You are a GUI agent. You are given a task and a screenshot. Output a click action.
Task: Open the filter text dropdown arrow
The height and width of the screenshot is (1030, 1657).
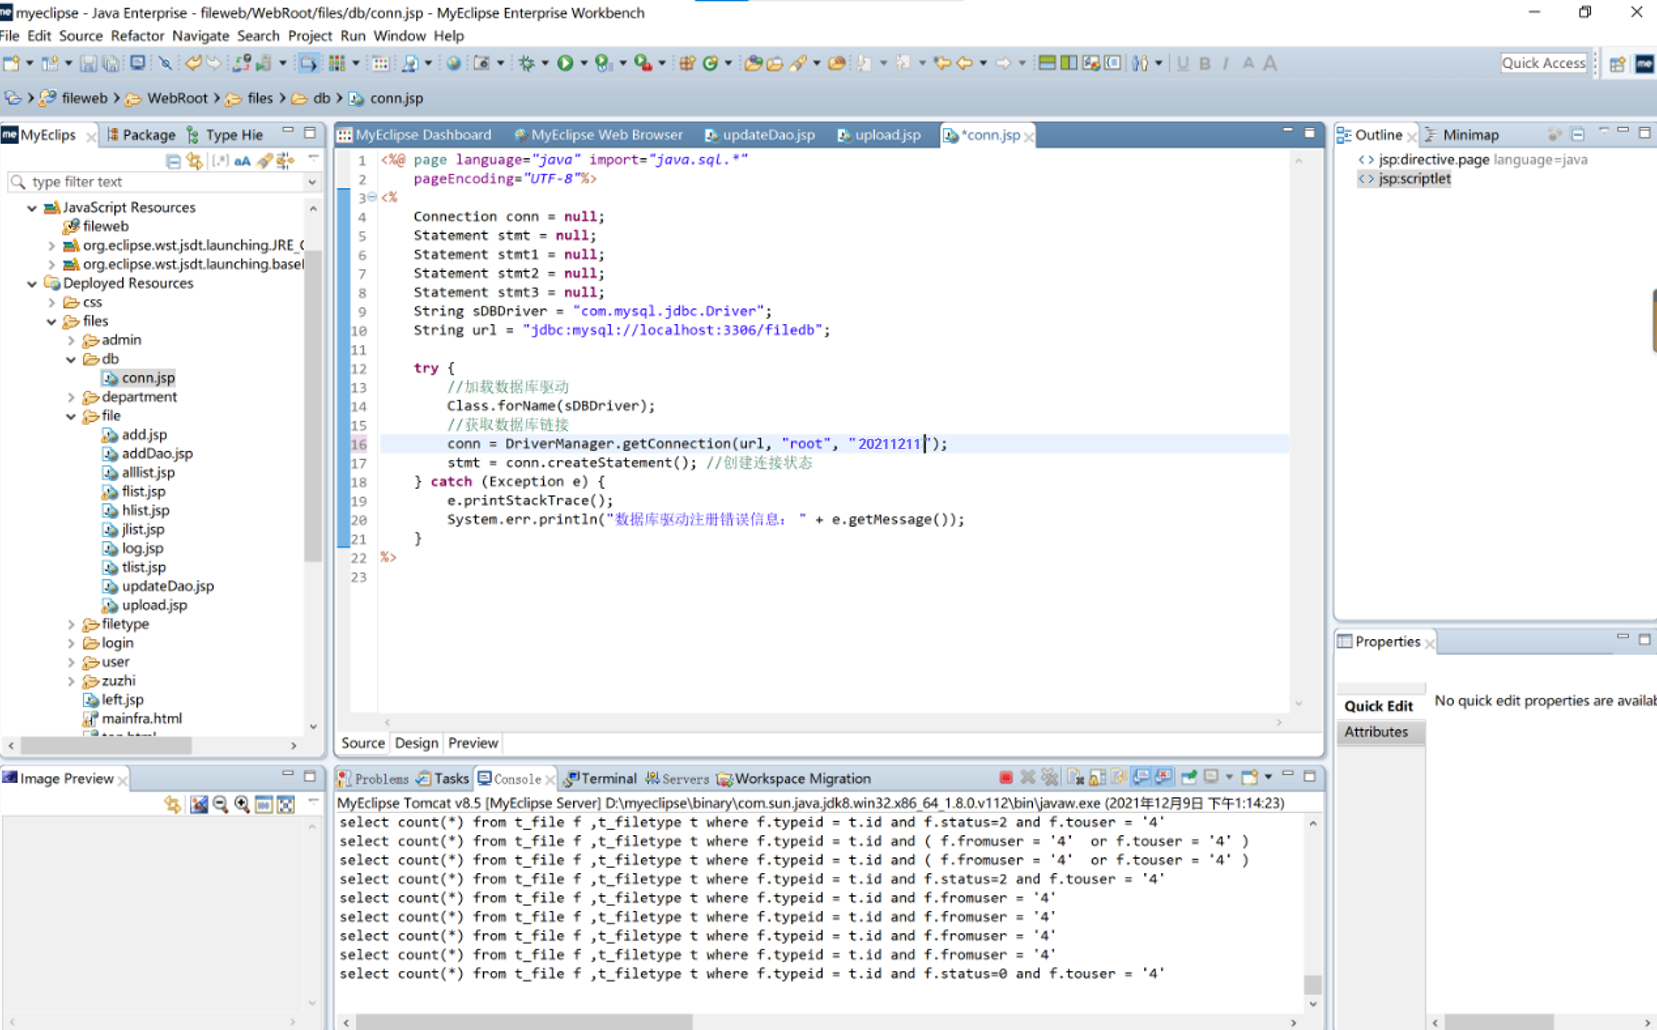click(312, 182)
